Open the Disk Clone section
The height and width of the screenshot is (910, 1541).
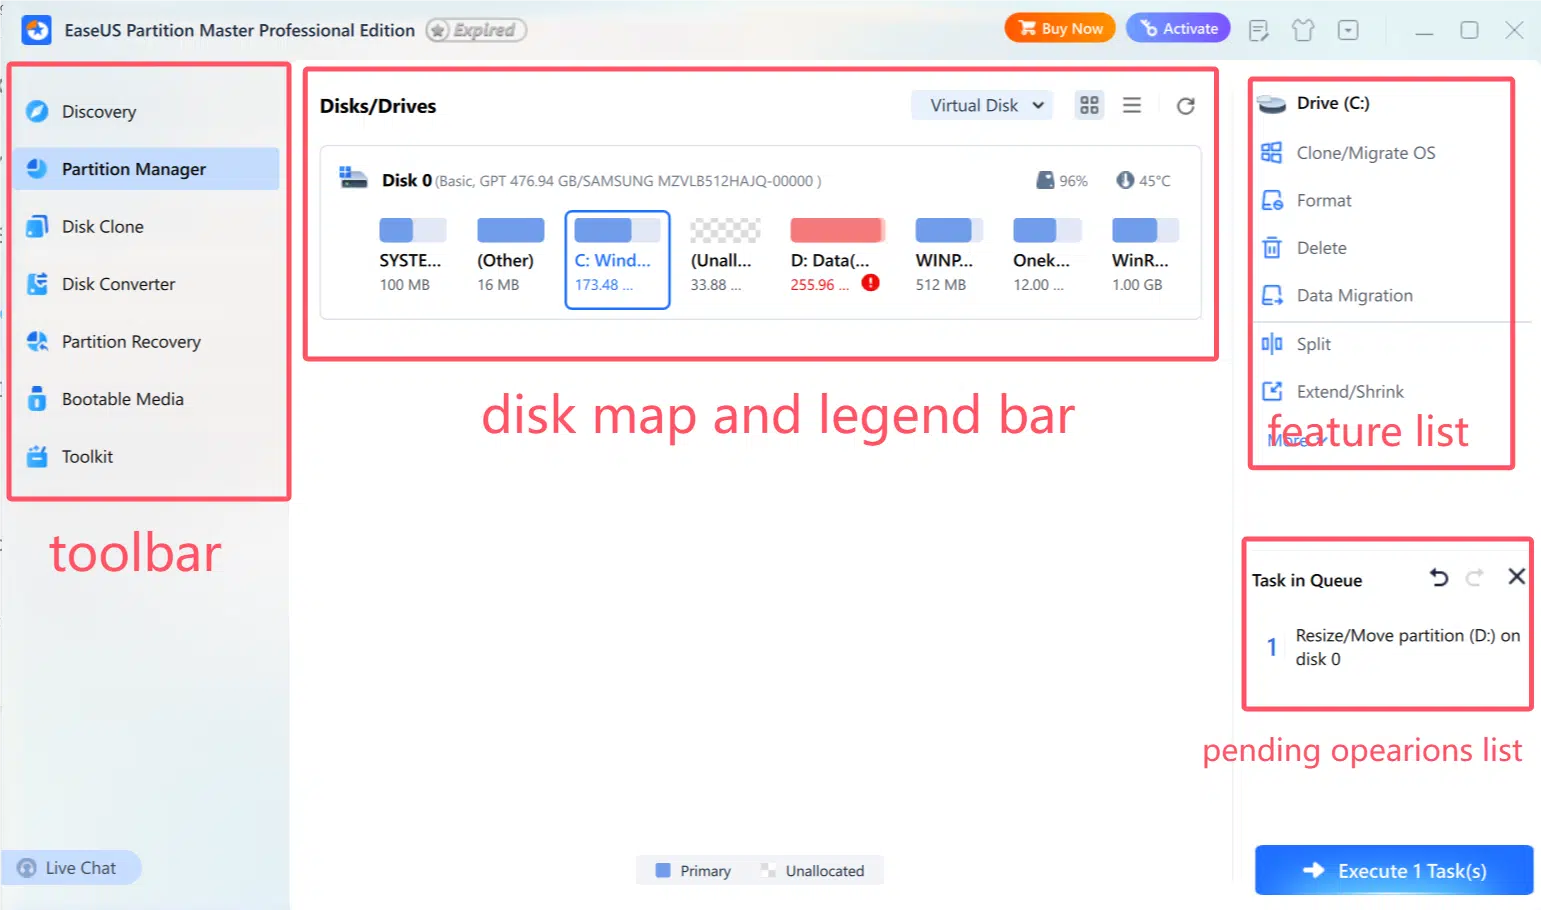(x=102, y=227)
